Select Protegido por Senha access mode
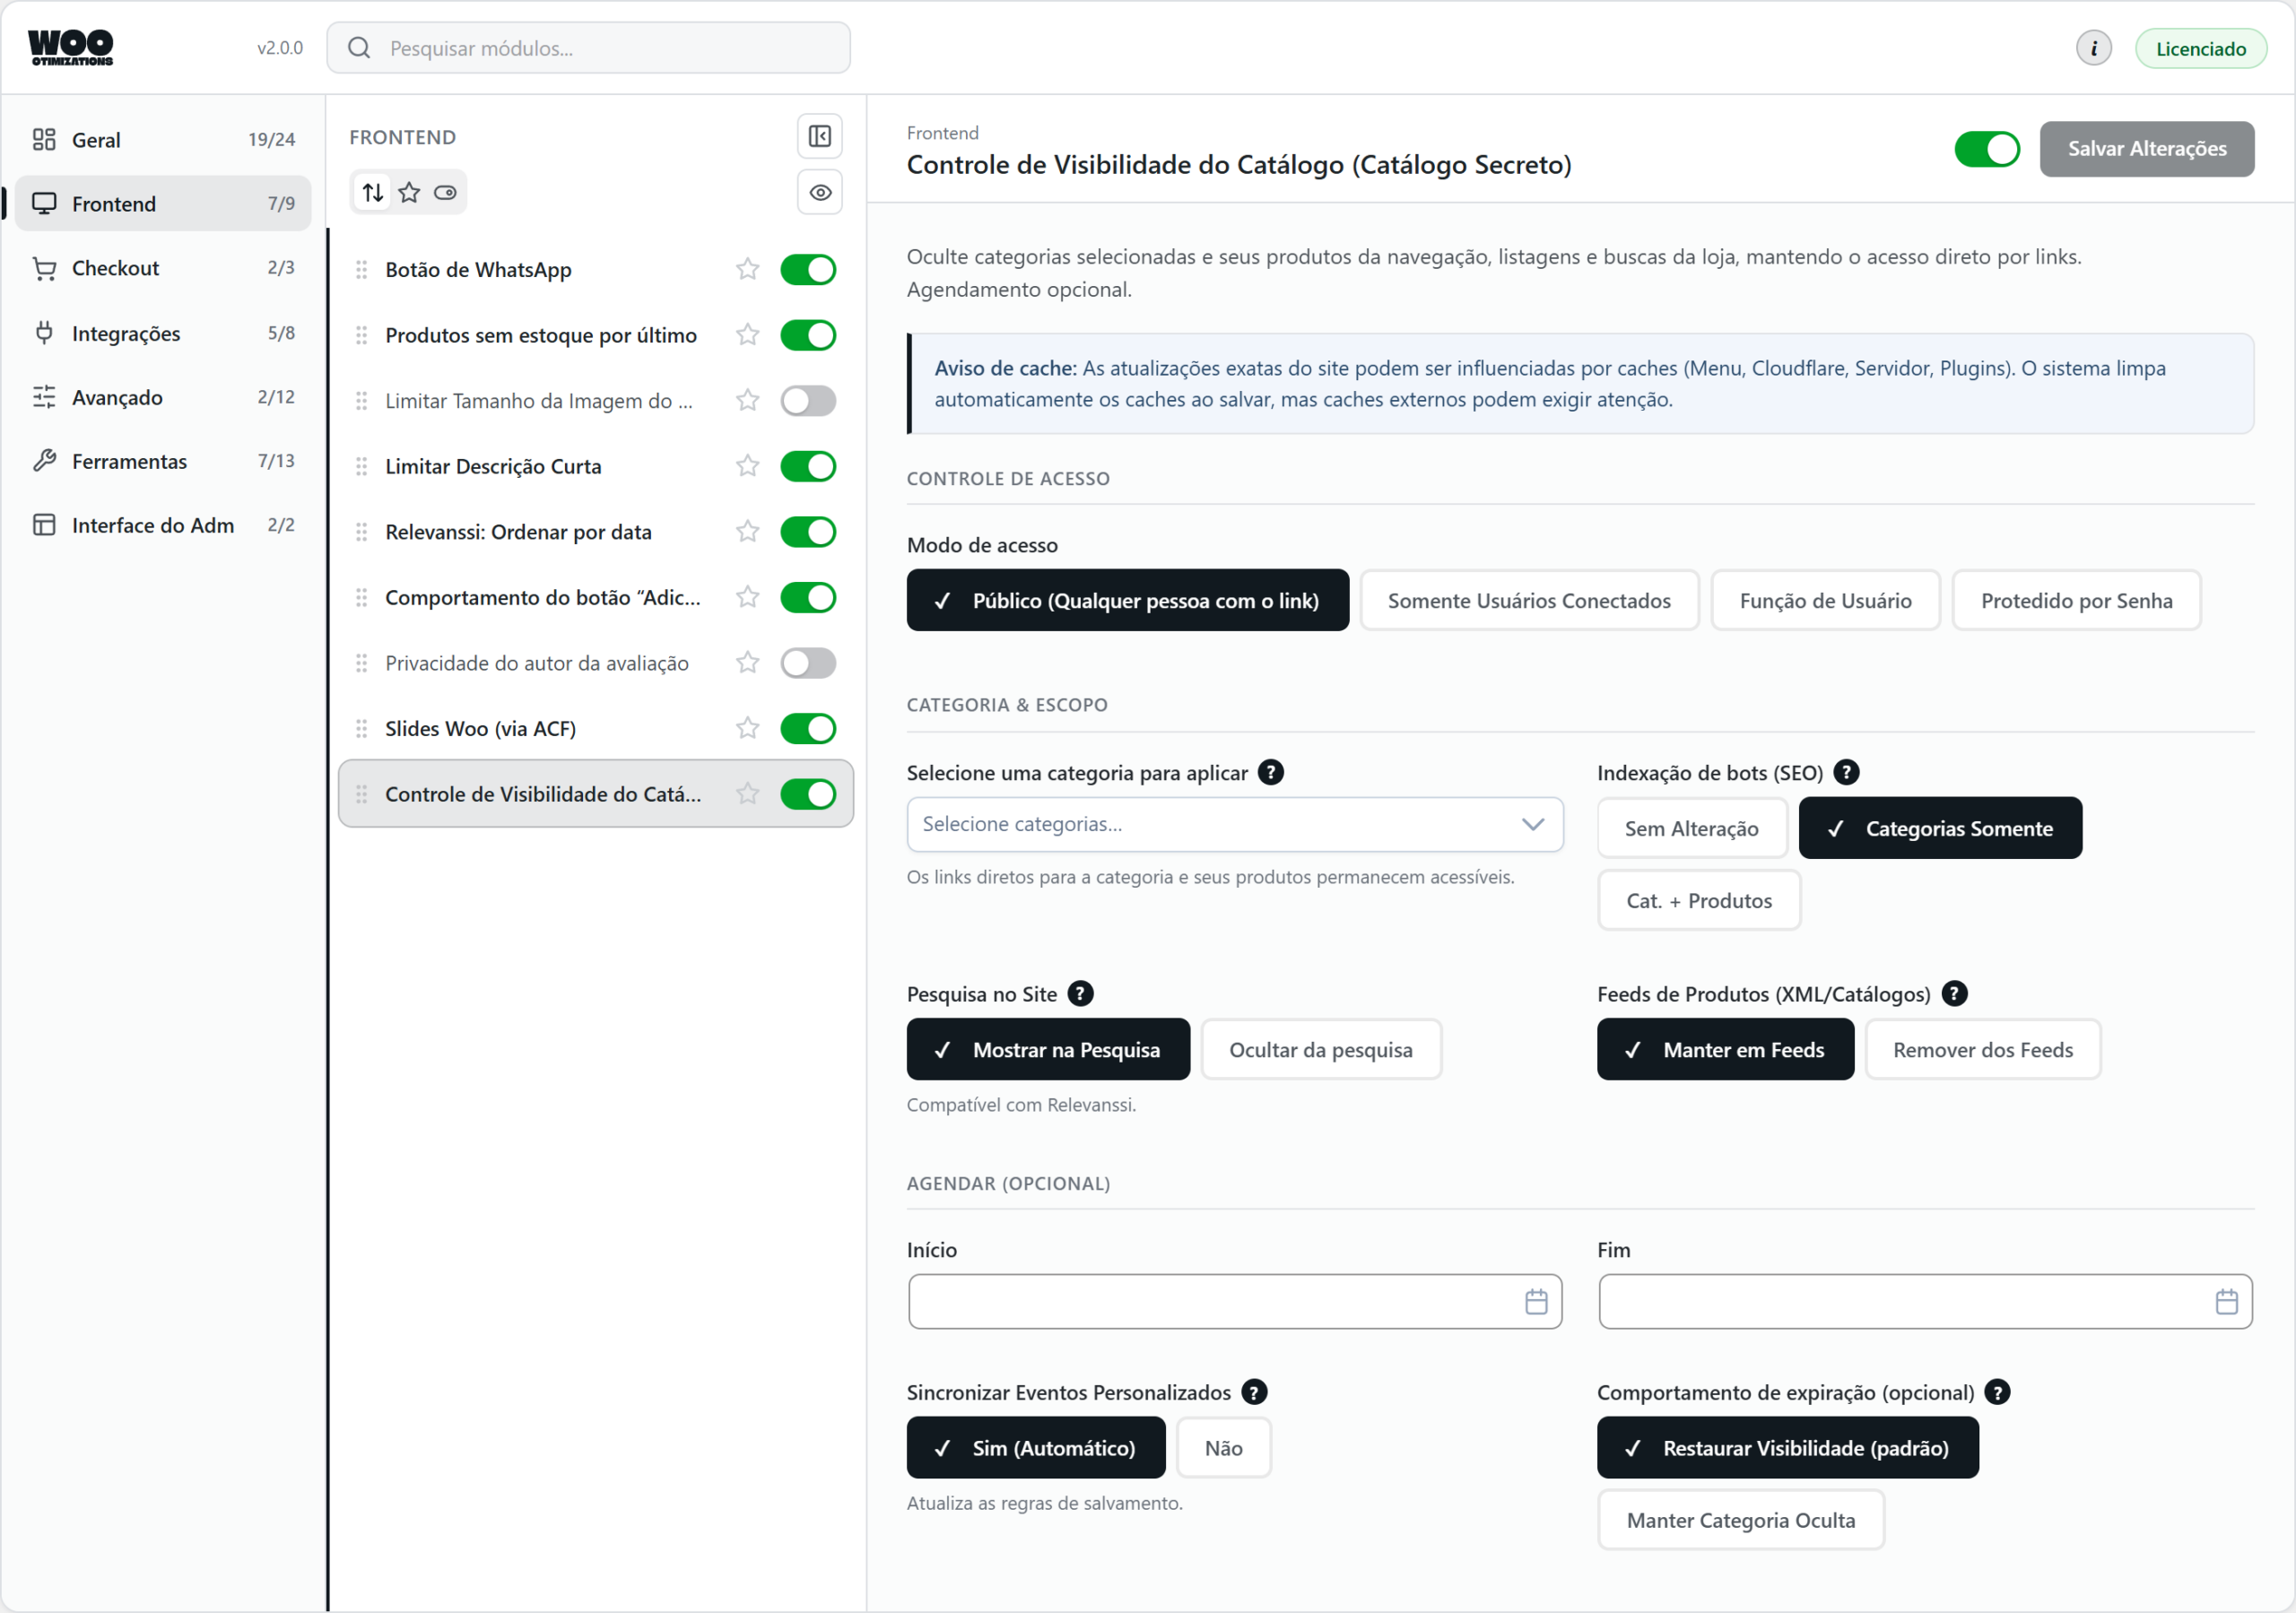Viewport: 2296px width, 1613px height. (x=2076, y=600)
